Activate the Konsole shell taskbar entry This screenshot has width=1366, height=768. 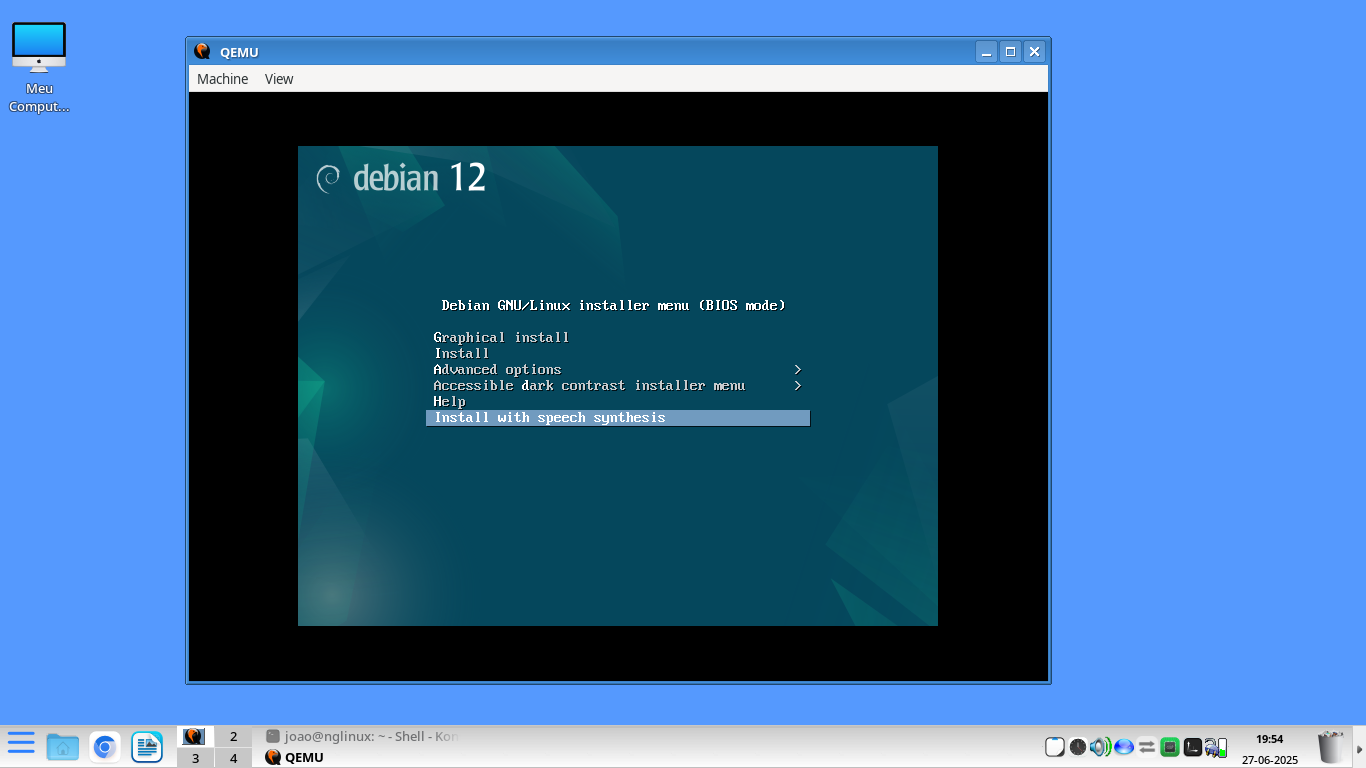pyautogui.click(x=362, y=736)
